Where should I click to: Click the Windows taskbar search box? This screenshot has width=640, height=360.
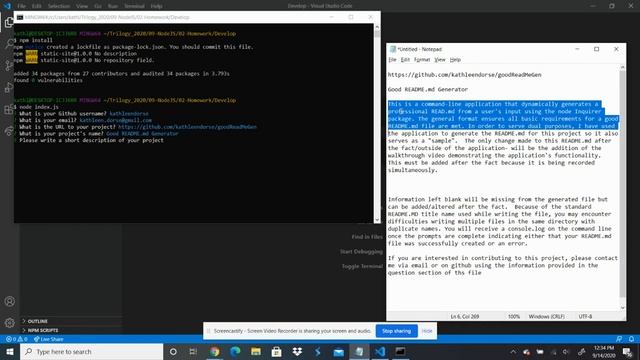pyautogui.click(x=91, y=351)
